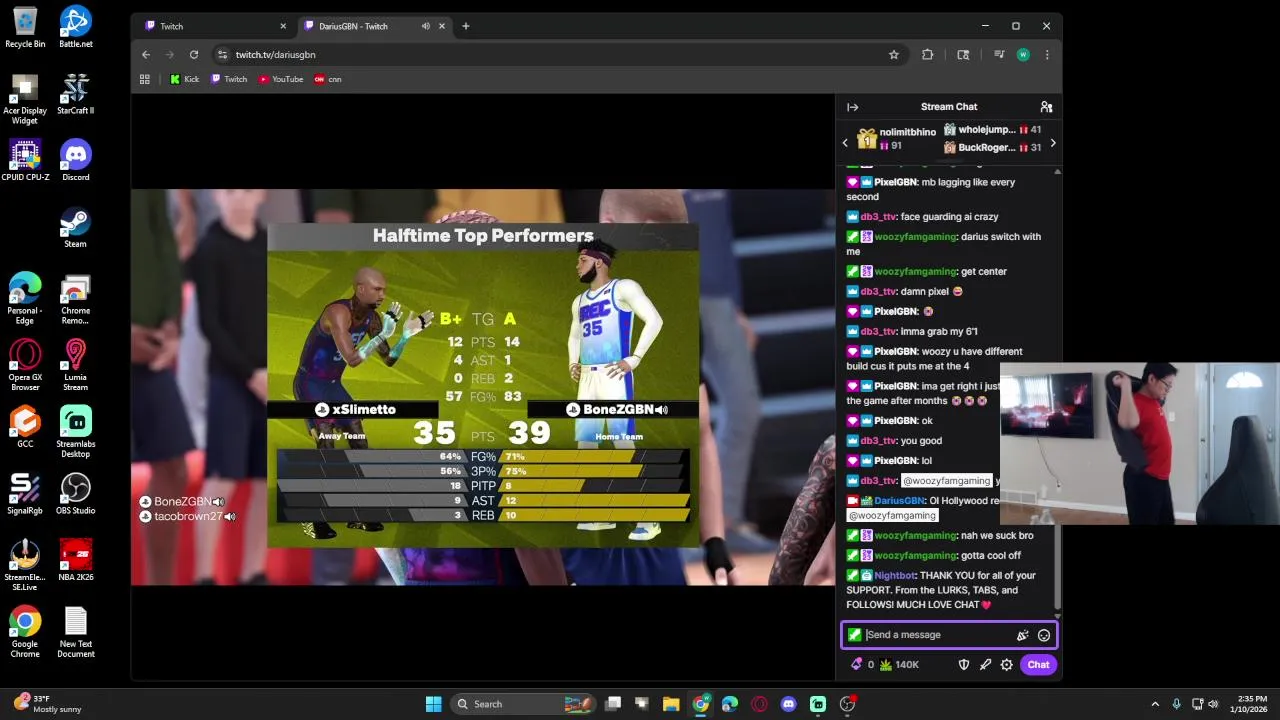Viewport: 1280px width, 720px height.
Task: Select SignalRgb desktop shortcut
Action: click(25, 494)
